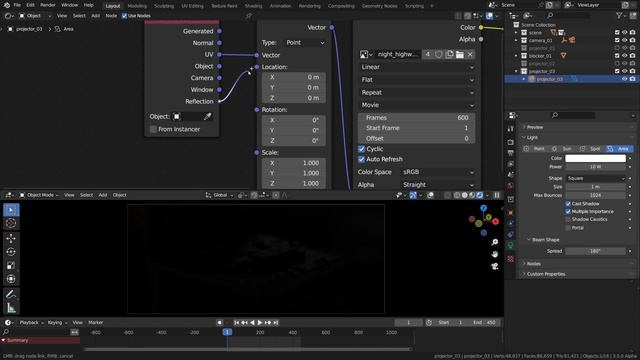Click the Frames 600 field
Image resolution: width=640 pixels, height=360 pixels.
[x=416, y=118]
